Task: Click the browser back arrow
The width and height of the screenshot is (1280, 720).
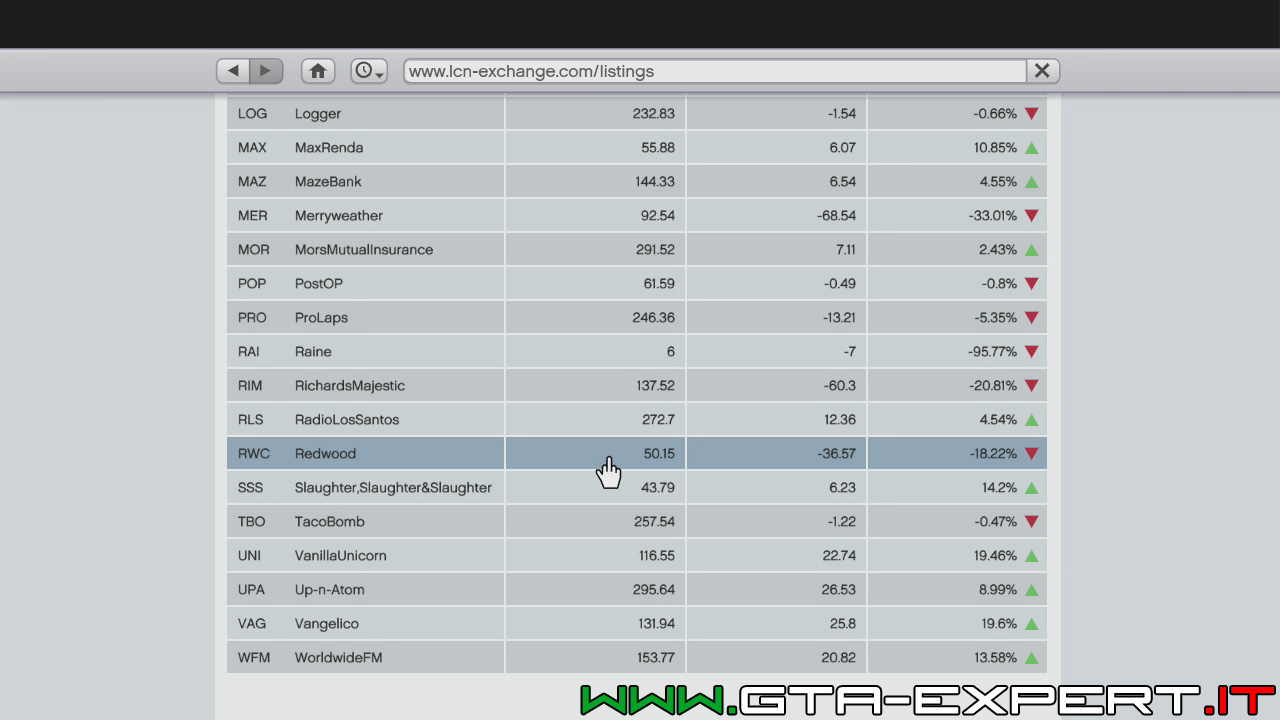Action: (233, 71)
